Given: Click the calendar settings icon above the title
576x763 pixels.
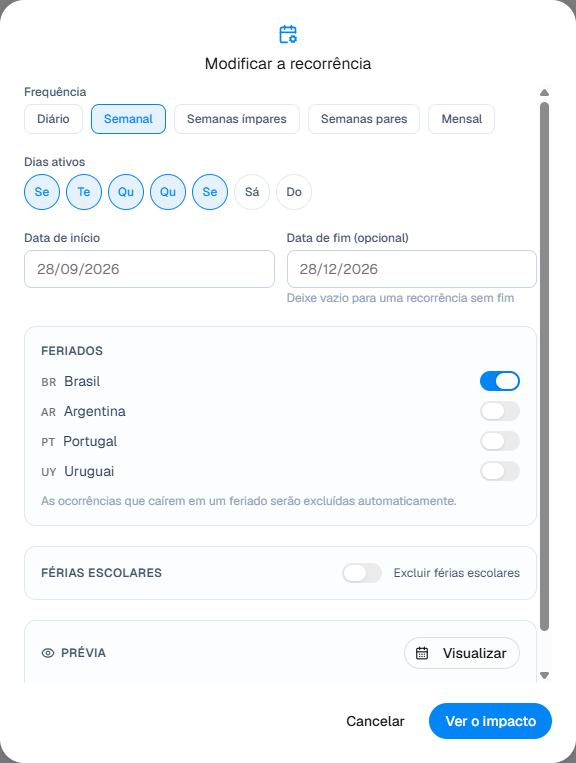Looking at the screenshot, I should point(288,34).
